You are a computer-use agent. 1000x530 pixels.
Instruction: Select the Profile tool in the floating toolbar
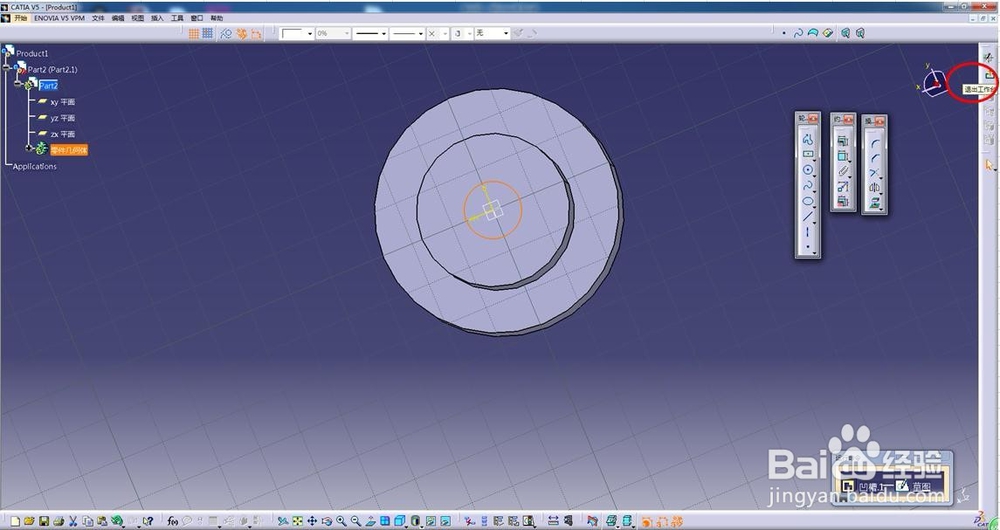click(807, 139)
